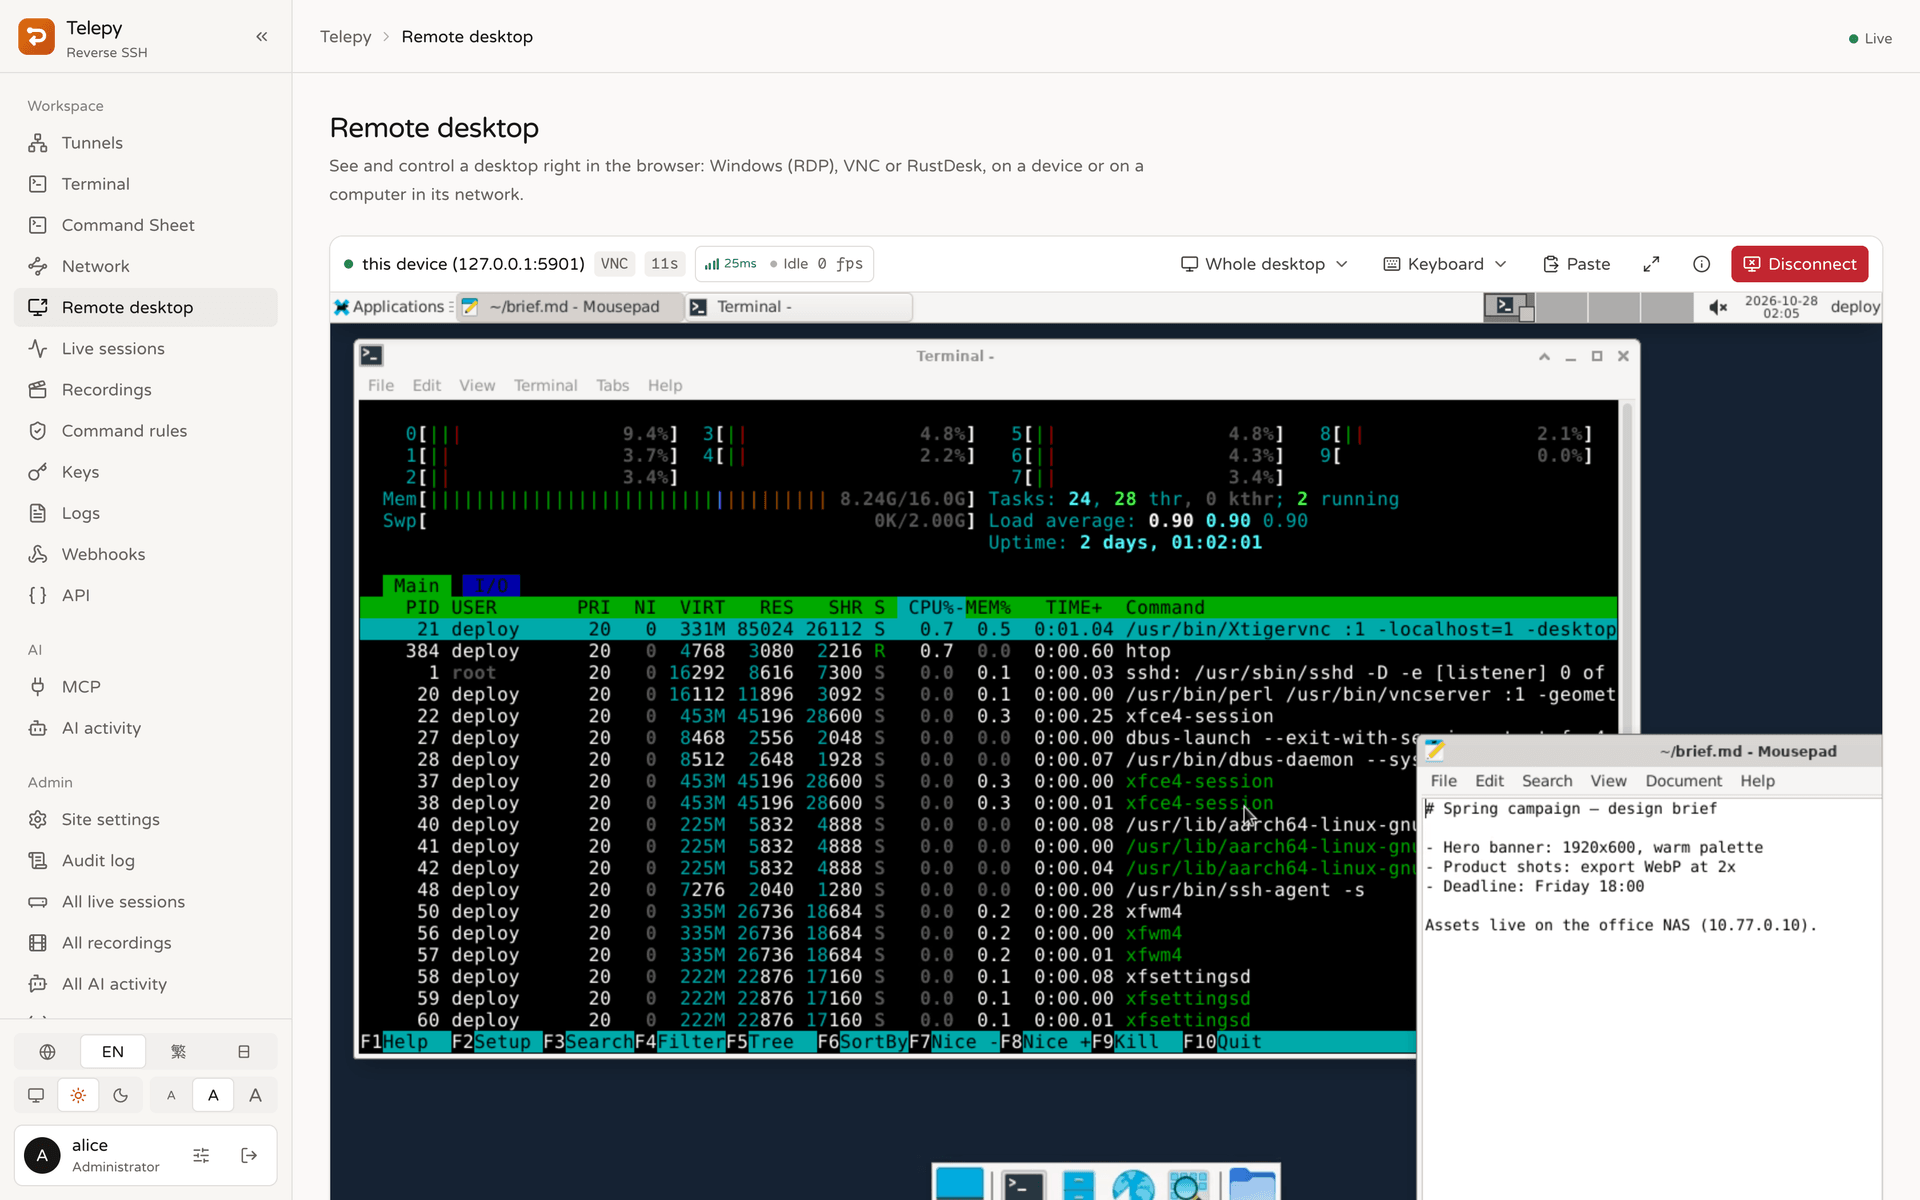Open alice's account preferences sliders icon
This screenshot has width=1920, height=1200.
(201, 1156)
